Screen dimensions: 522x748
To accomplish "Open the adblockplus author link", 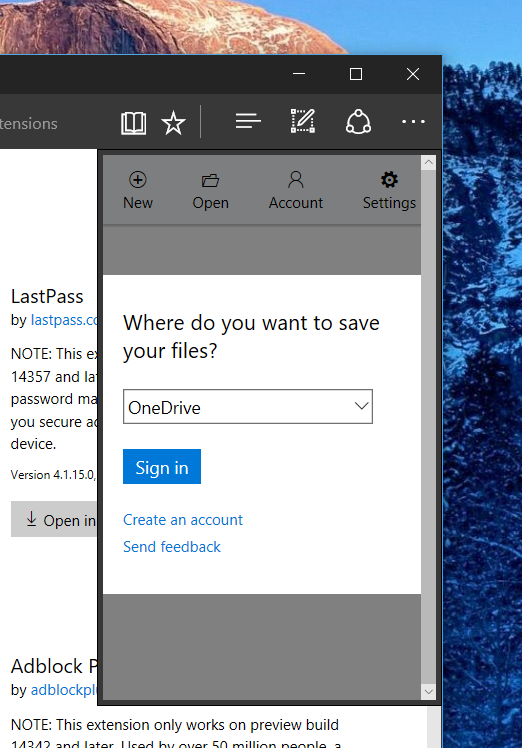I will 64,690.
